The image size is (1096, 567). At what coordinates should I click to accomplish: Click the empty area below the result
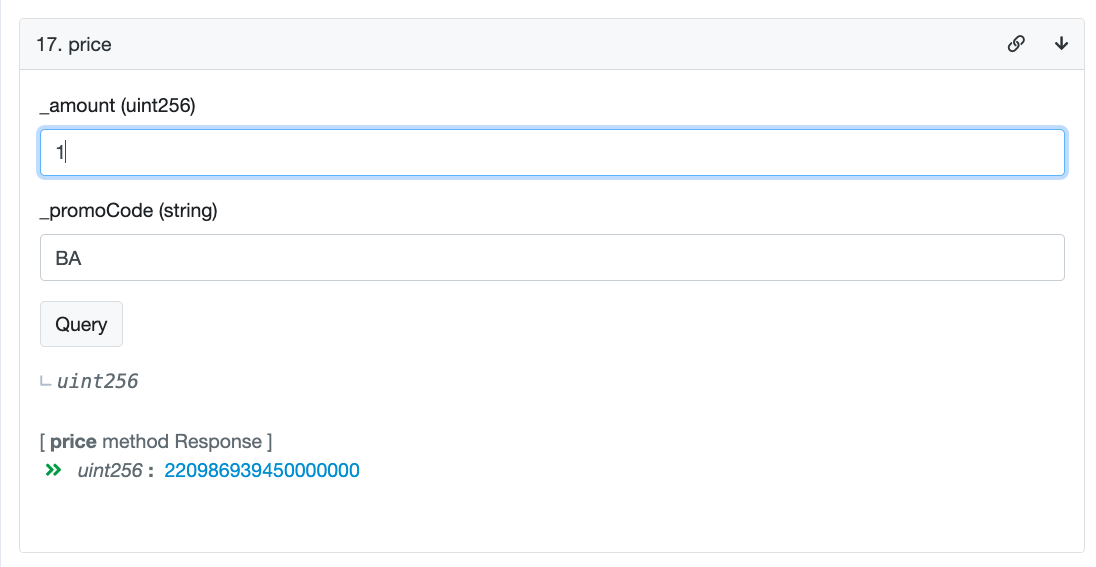click(x=550, y=518)
